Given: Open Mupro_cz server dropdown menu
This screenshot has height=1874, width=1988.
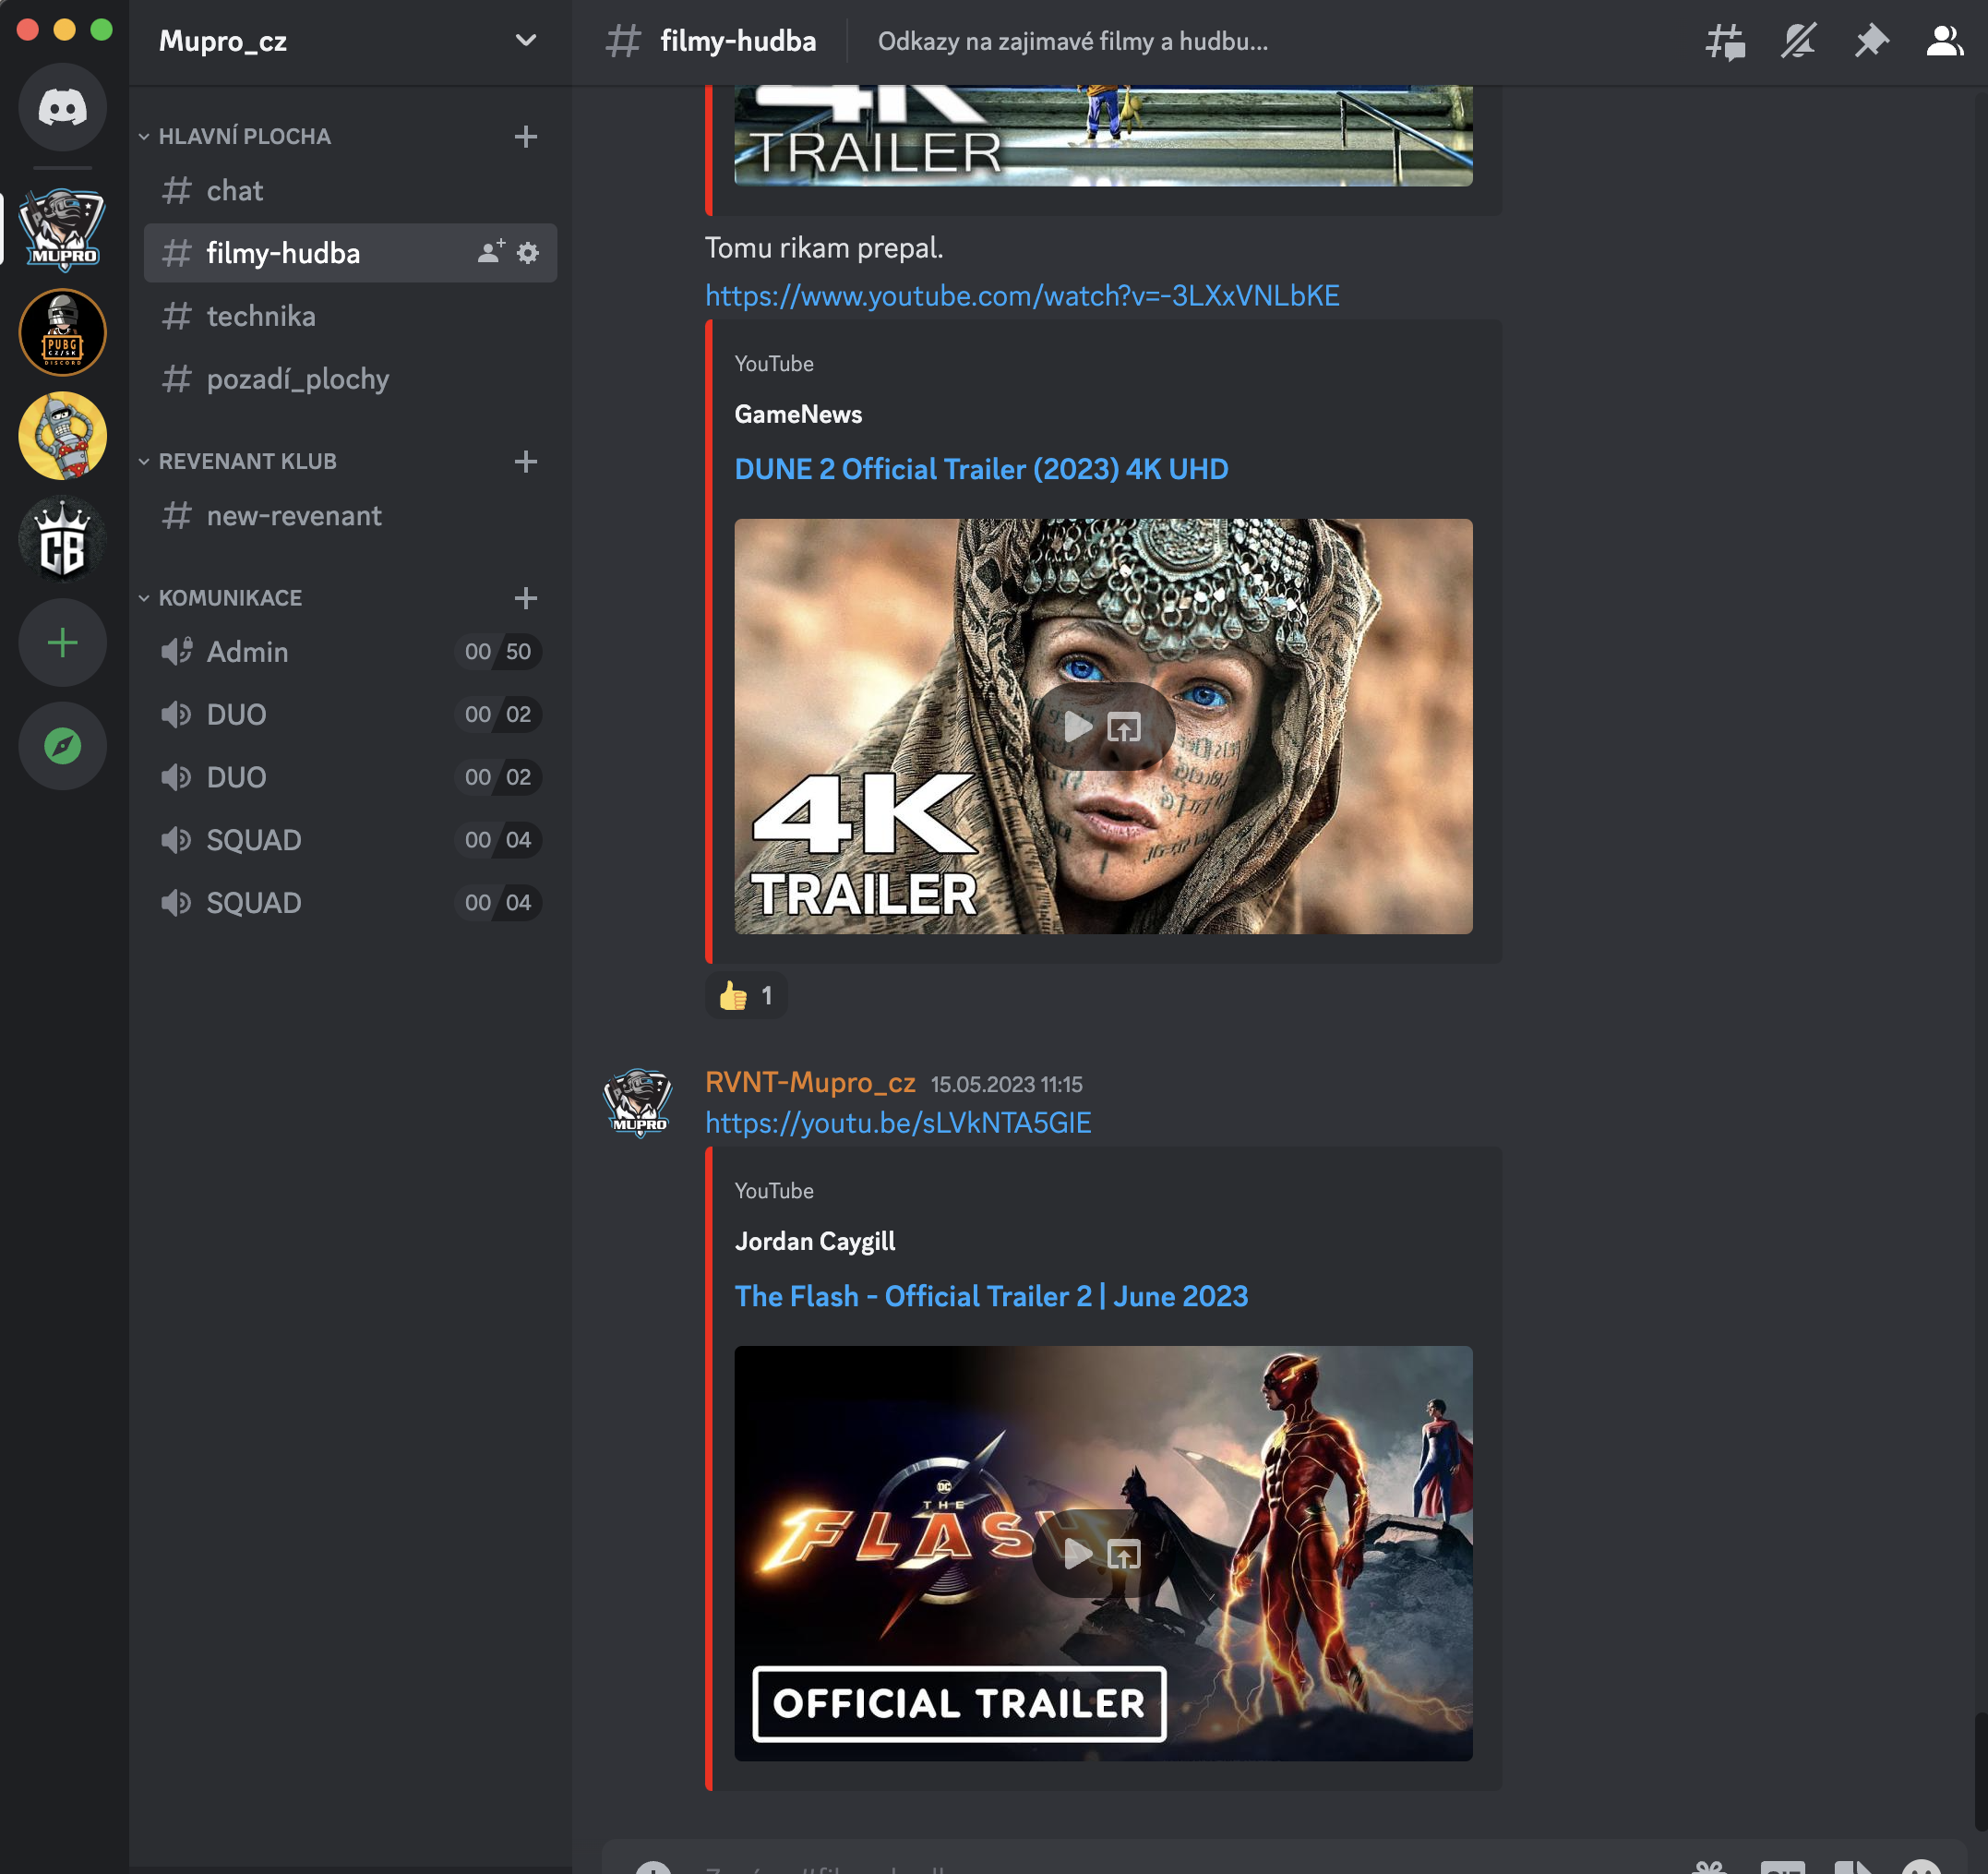Looking at the screenshot, I should coord(526,41).
